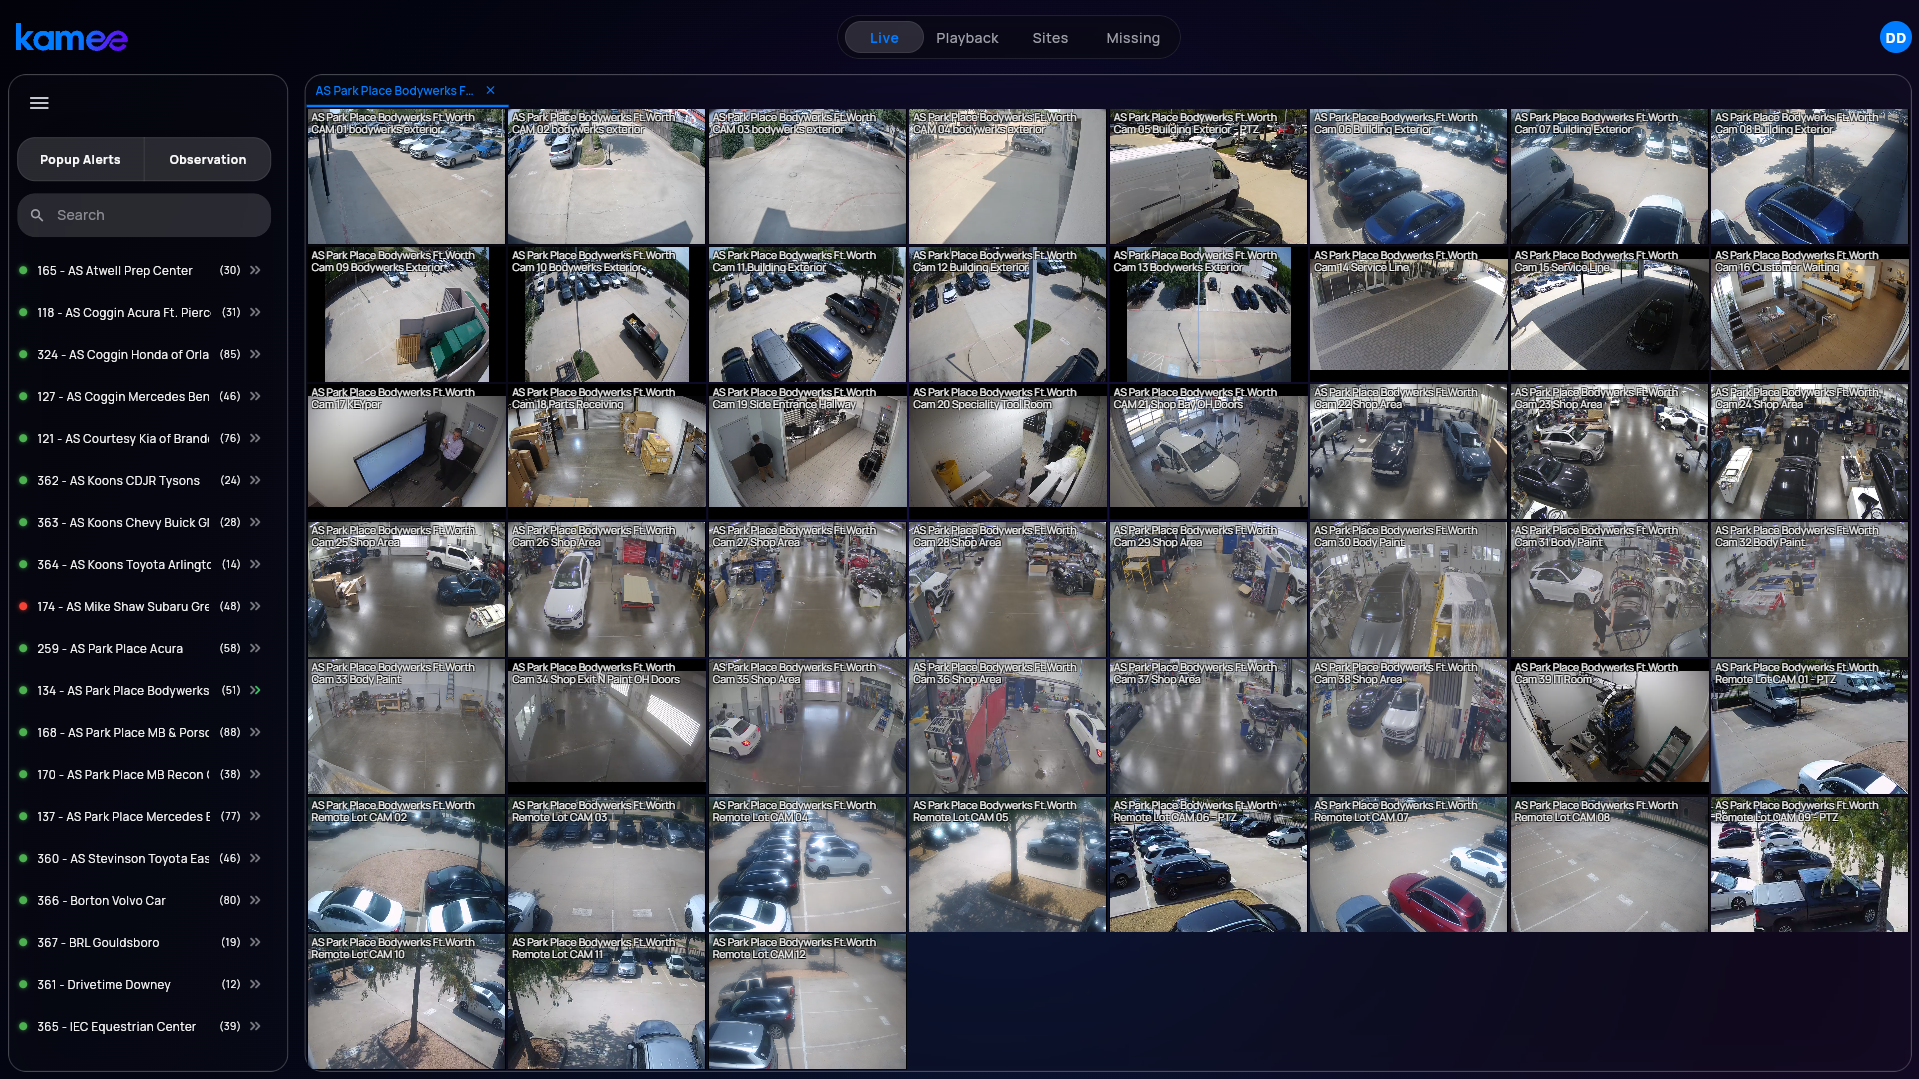The height and width of the screenshot is (1079, 1919).
Task: Select 134 - AS Park Place Bodywerks site
Action: tap(123, 690)
